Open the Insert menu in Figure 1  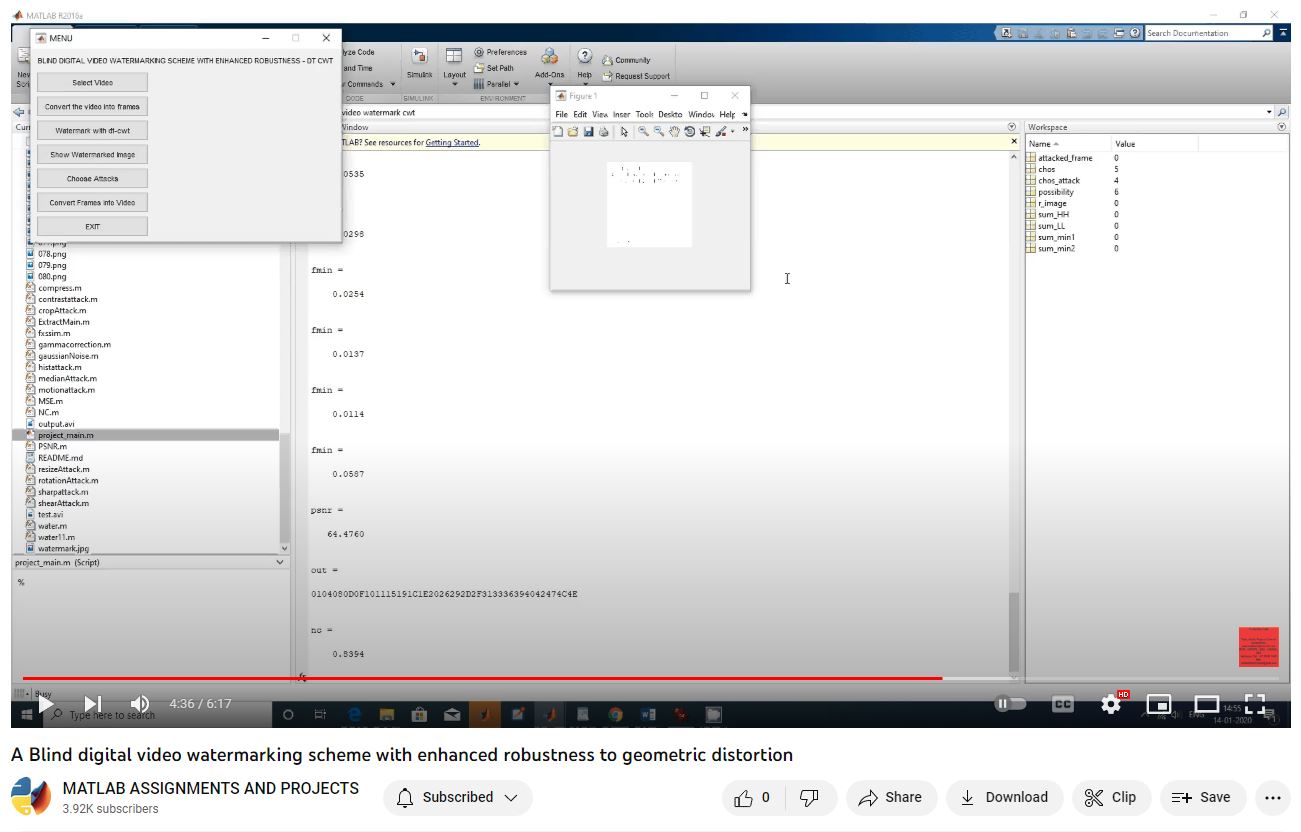click(x=621, y=114)
